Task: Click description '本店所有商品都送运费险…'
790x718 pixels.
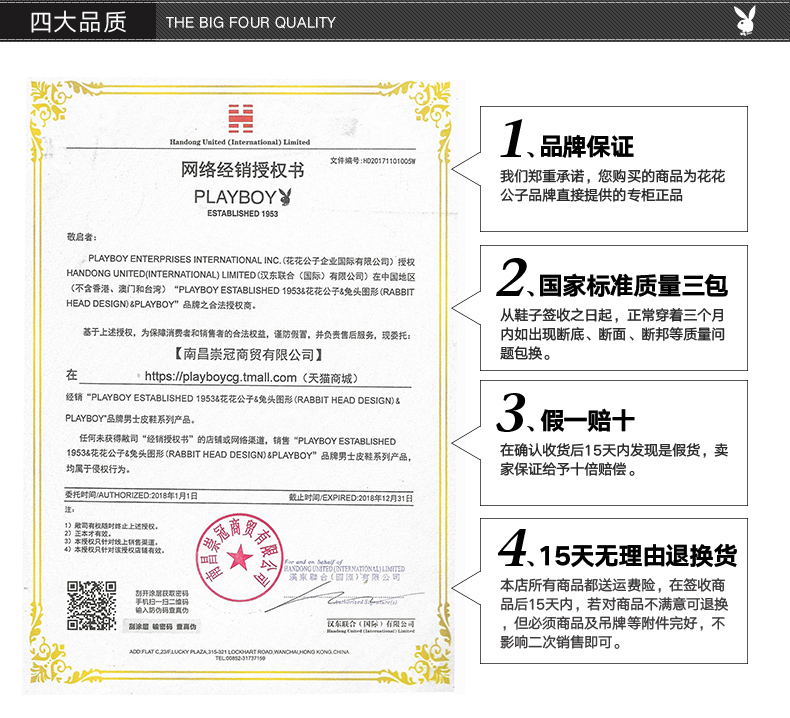Action: tap(614, 614)
